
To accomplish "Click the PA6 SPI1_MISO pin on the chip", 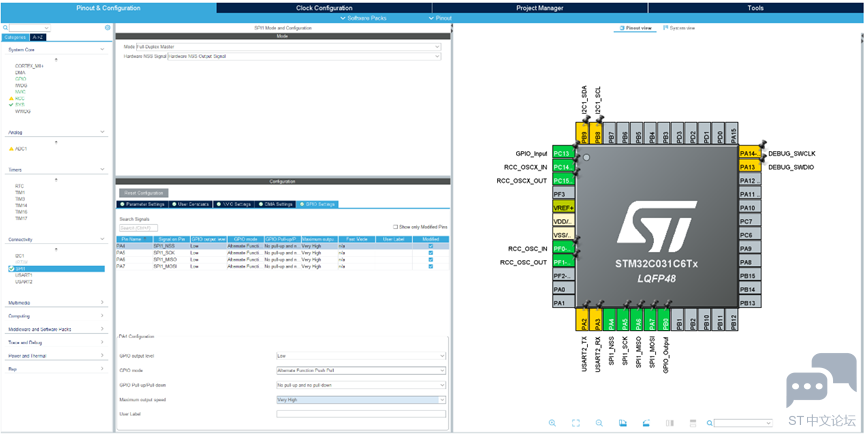I will pyautogui.click(x=638, y=320).
